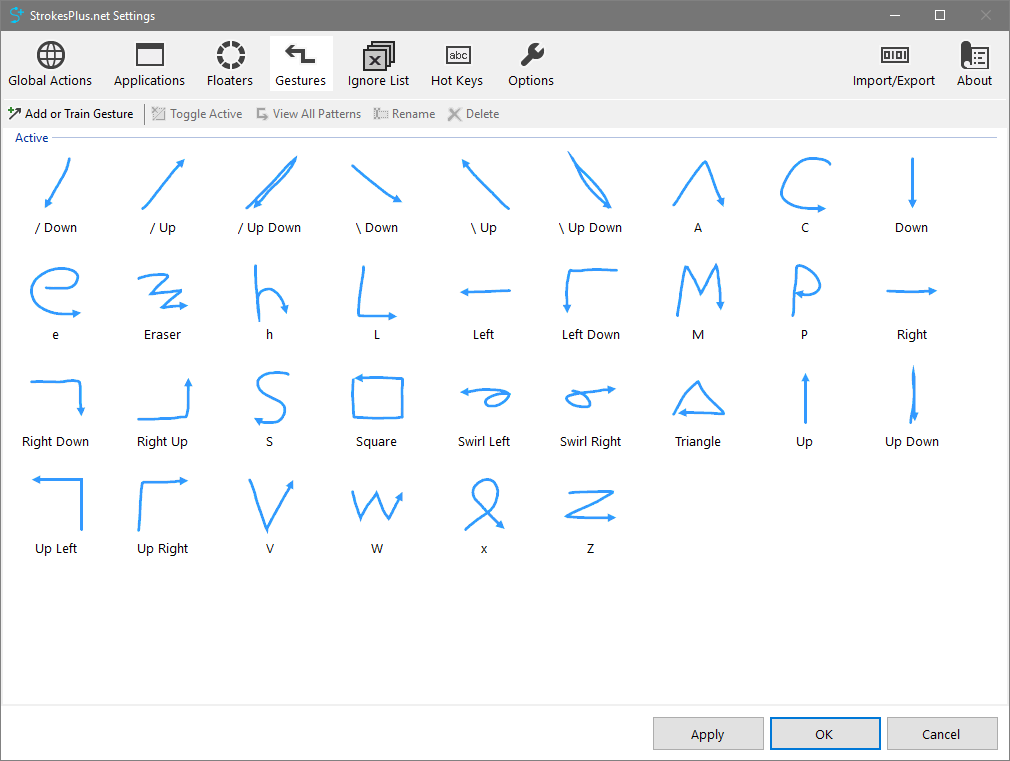This screenshot has width=1010, height=761.
Task: Maximize the StrokesPlus.net Settings window
Action: coord(940,15)
